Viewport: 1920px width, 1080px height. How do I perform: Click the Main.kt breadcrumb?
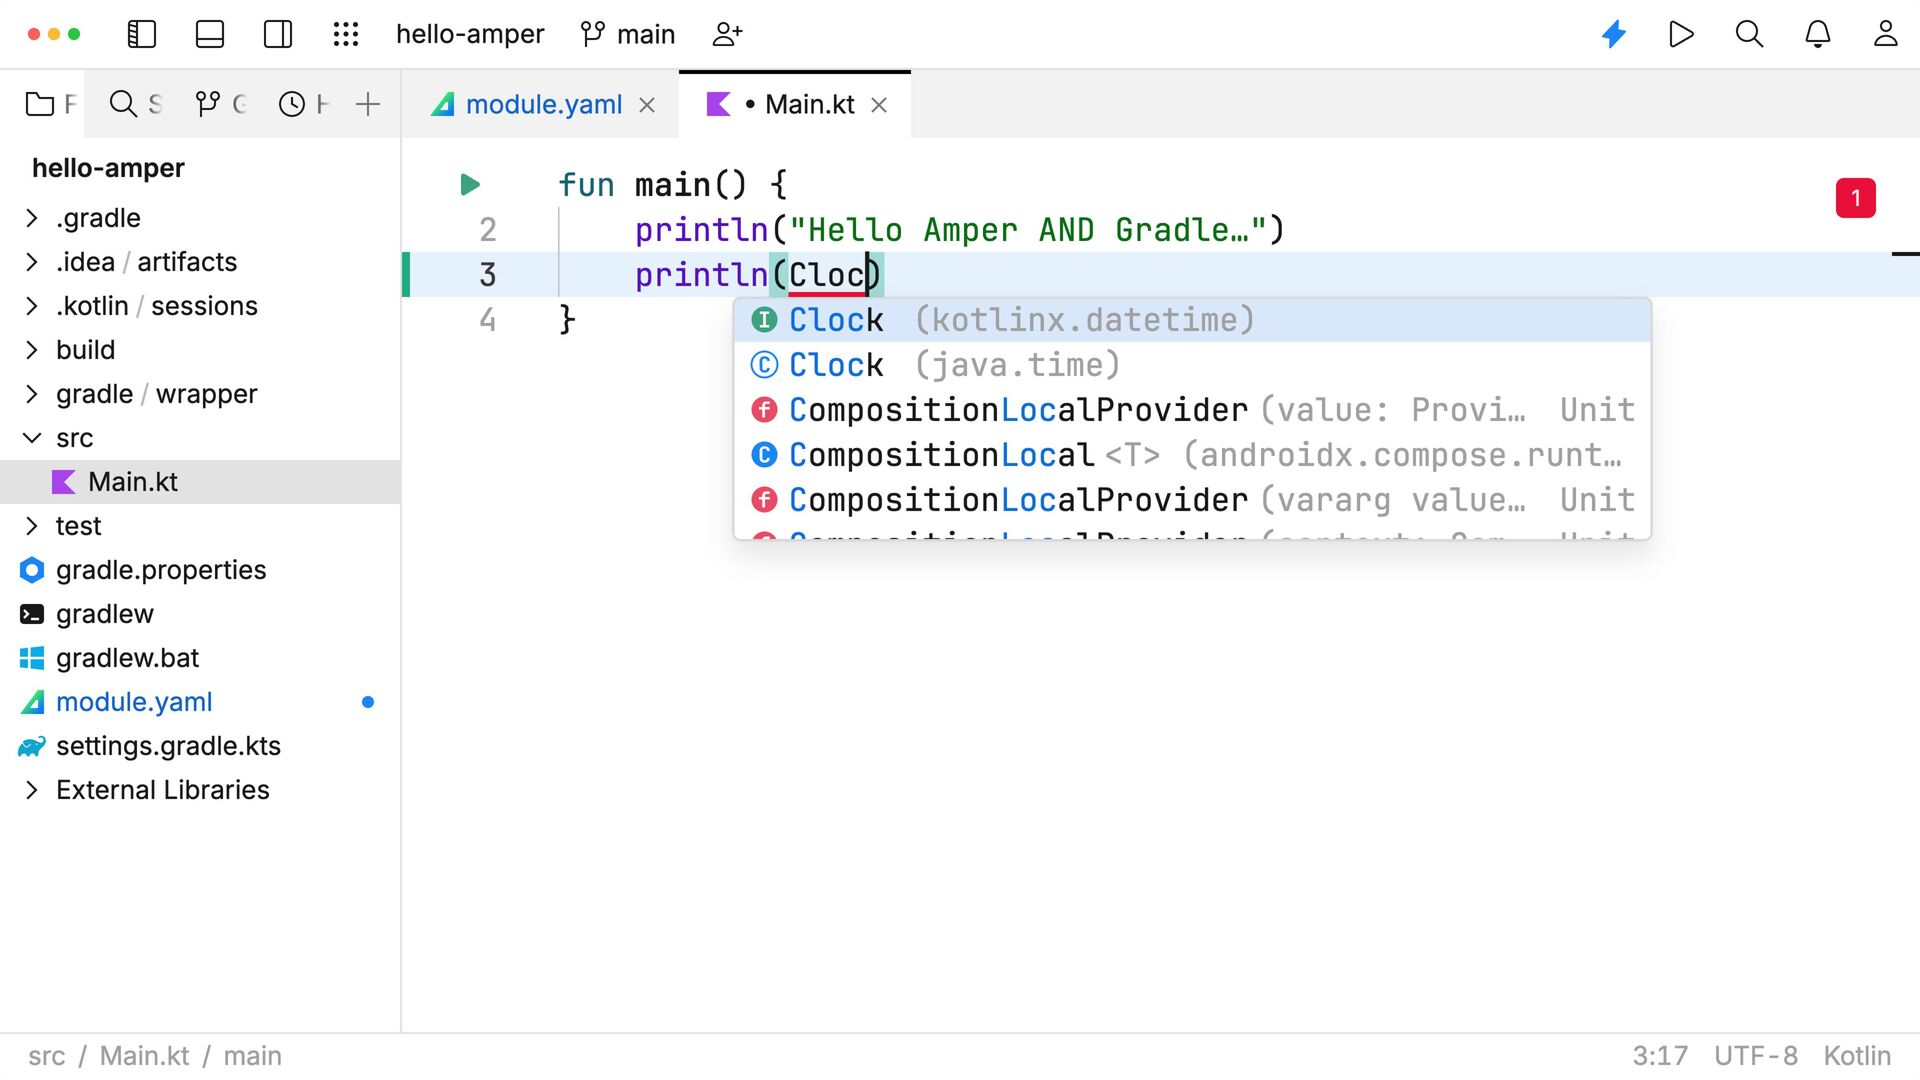click(x=144, y=1056)
